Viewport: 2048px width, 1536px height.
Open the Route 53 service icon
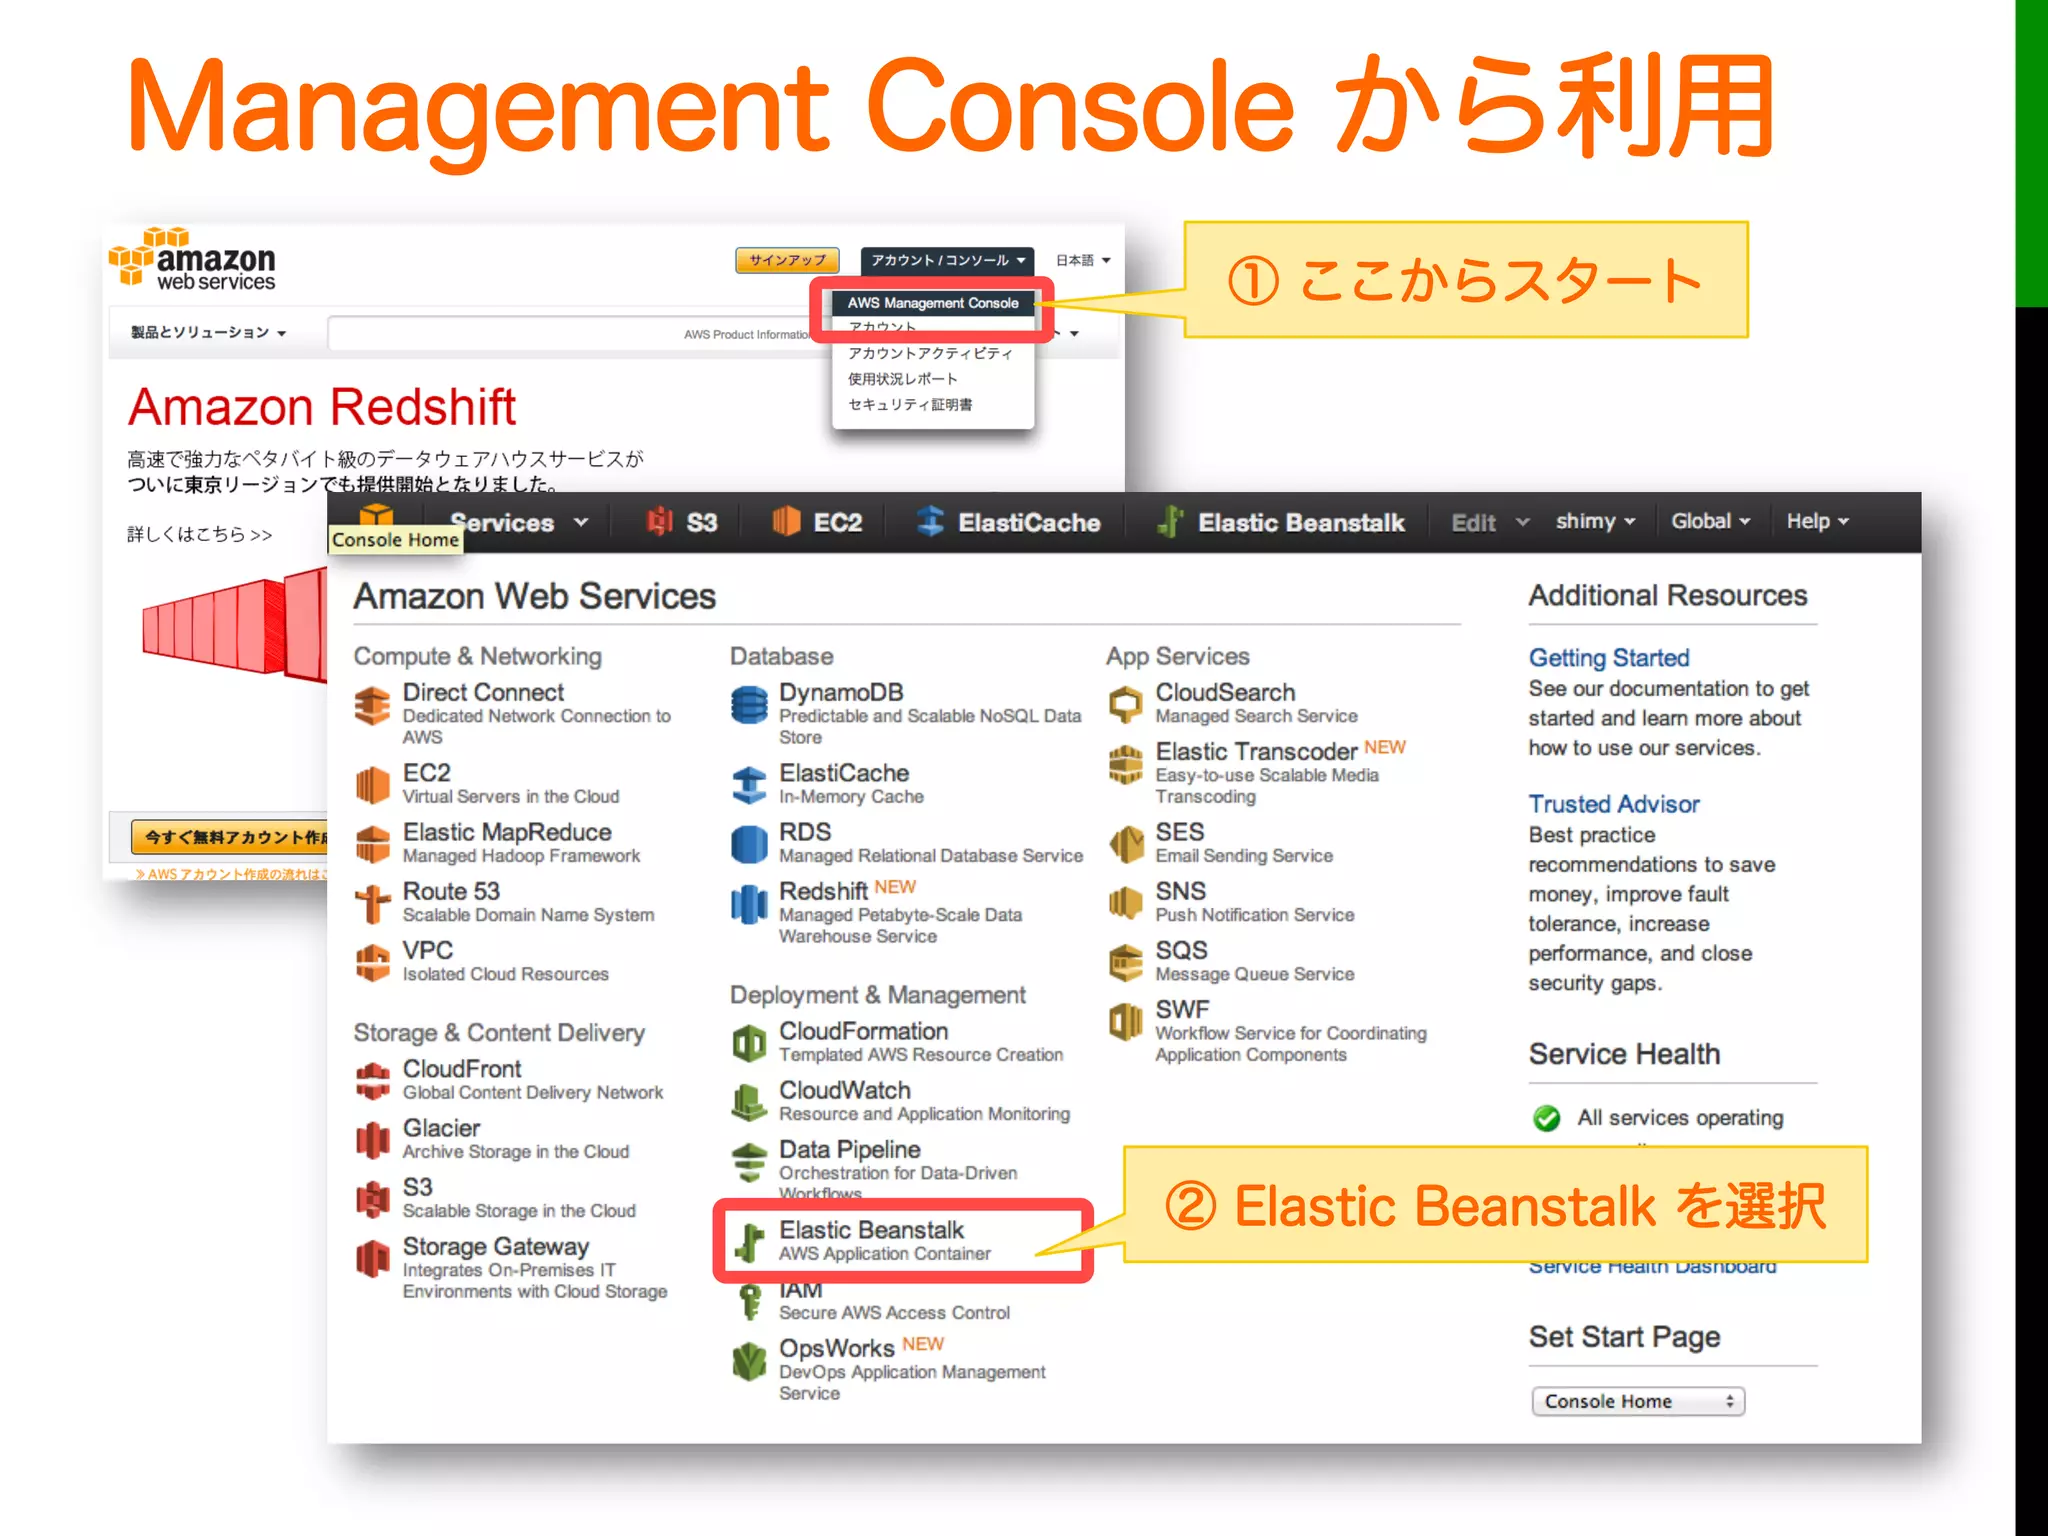coord(373,903)
